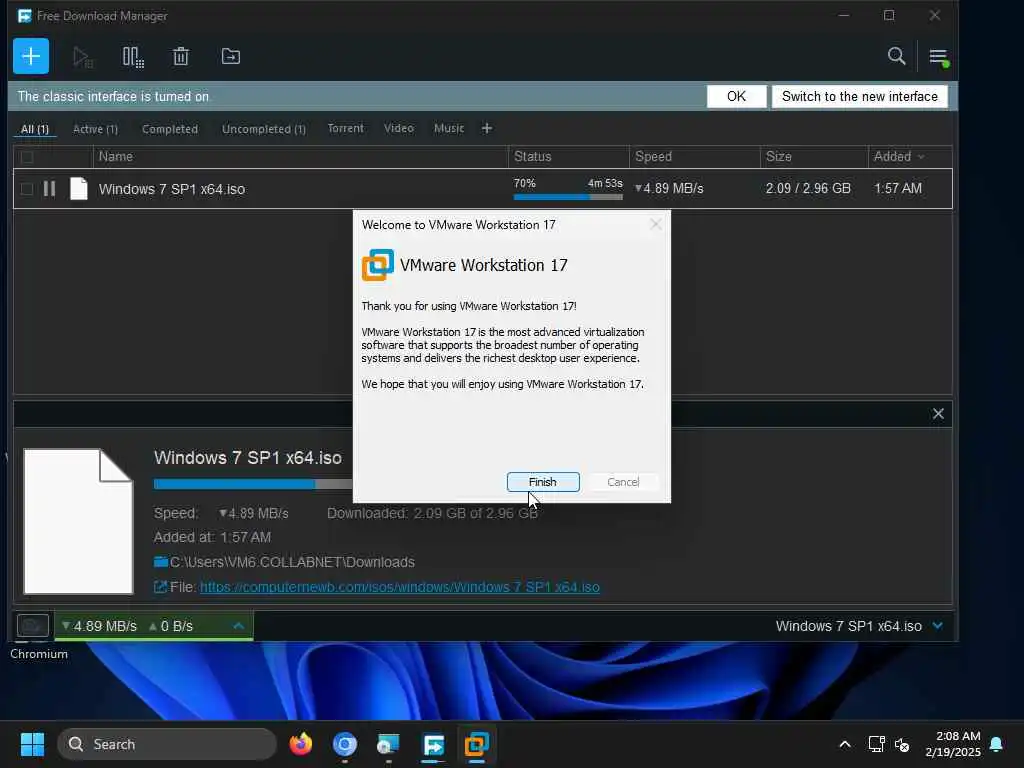Switch to the Completed tab
The image size is (1024, 768).
[x=170, y=129]
